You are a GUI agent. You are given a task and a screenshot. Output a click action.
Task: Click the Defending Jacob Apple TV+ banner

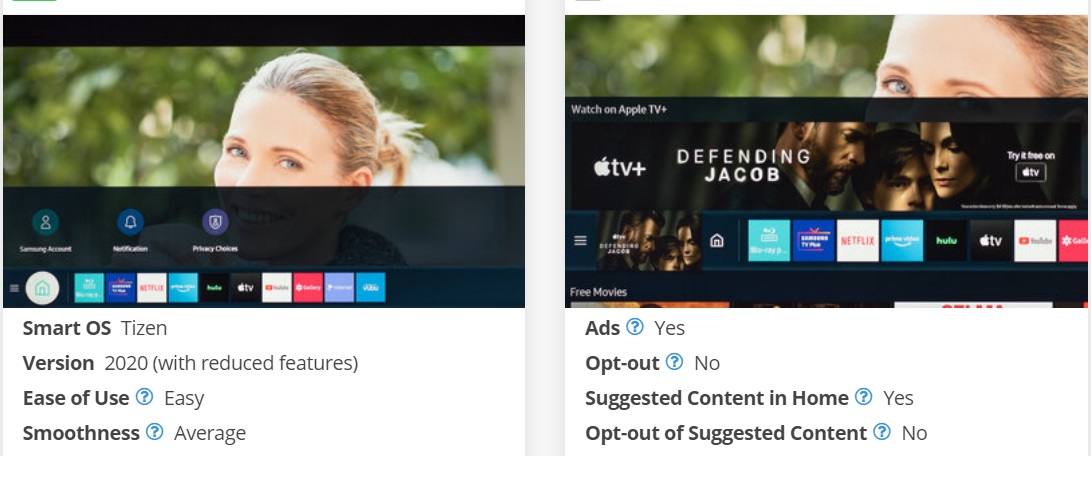point(827,167)
